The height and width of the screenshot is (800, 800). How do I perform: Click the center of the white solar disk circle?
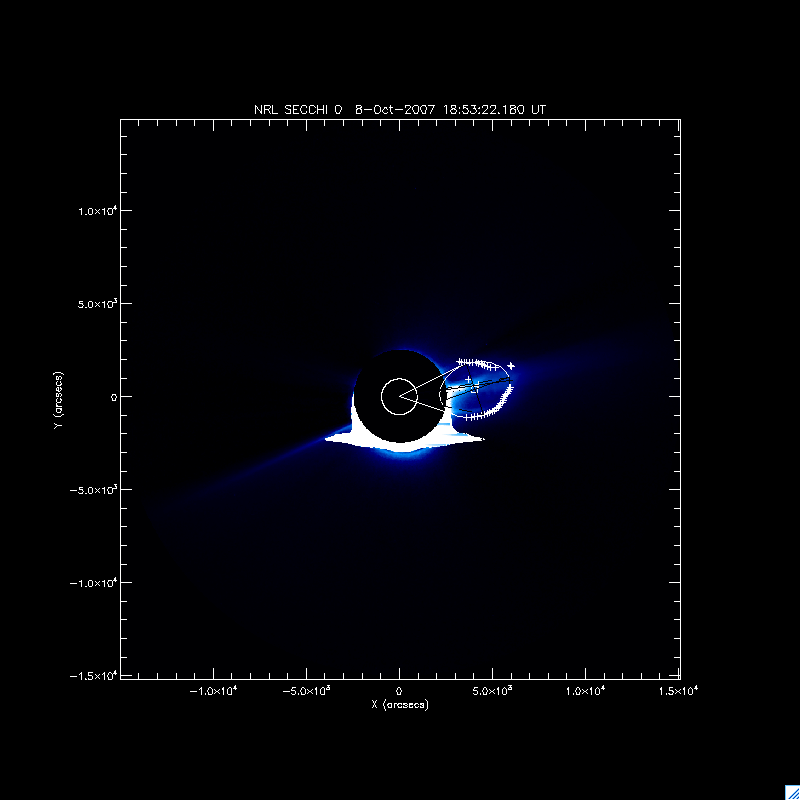click(399, 396)
